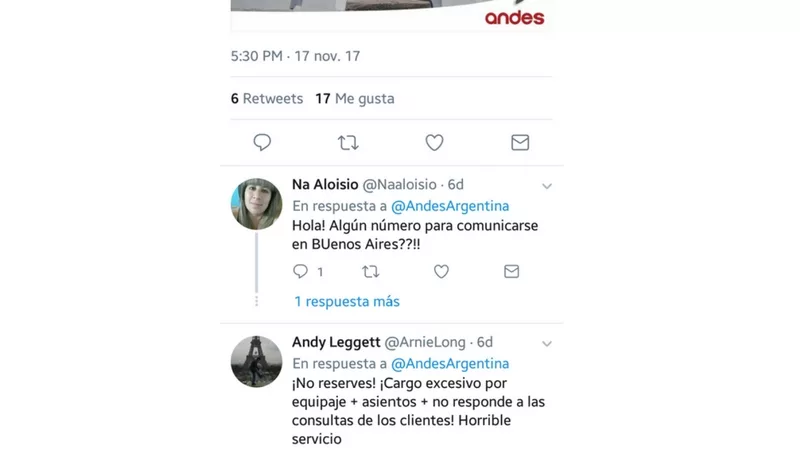Screen dimensions: 800x453
Task: Open options chevron on Andy Leggett's tweet
Action: [x=547, y=344]
